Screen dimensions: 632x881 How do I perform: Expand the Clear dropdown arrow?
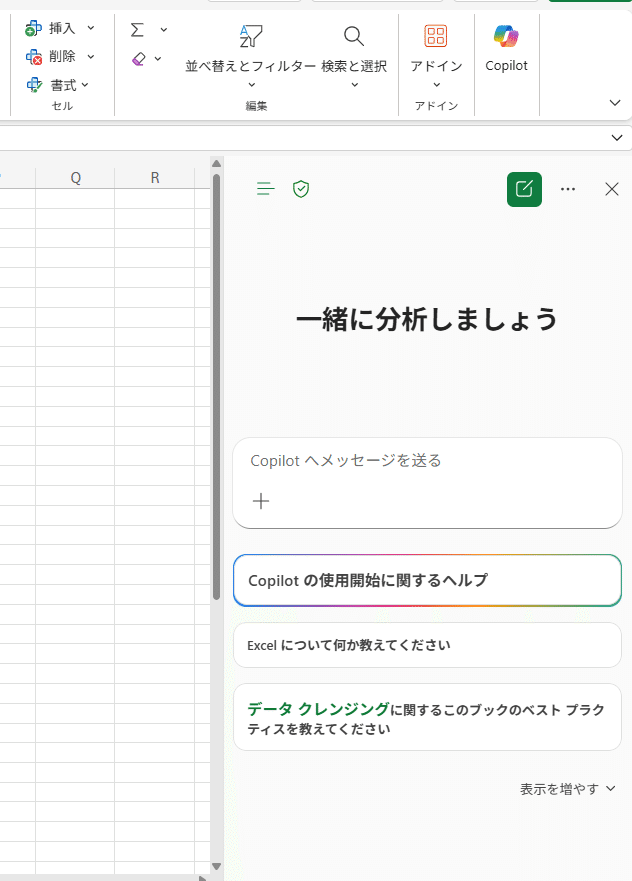[x=158, y=58]
